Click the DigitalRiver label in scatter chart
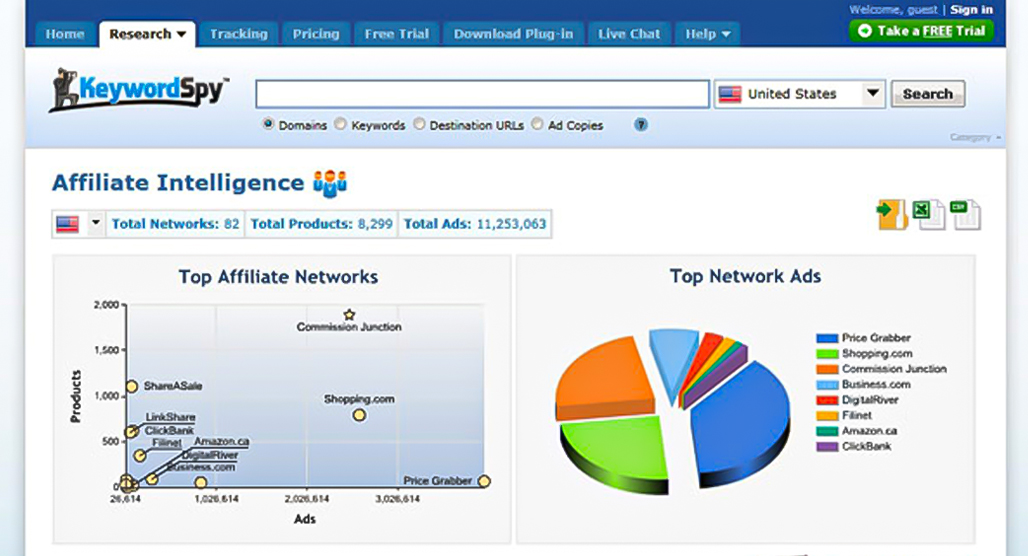1028x556 pixels. point(210,455)
